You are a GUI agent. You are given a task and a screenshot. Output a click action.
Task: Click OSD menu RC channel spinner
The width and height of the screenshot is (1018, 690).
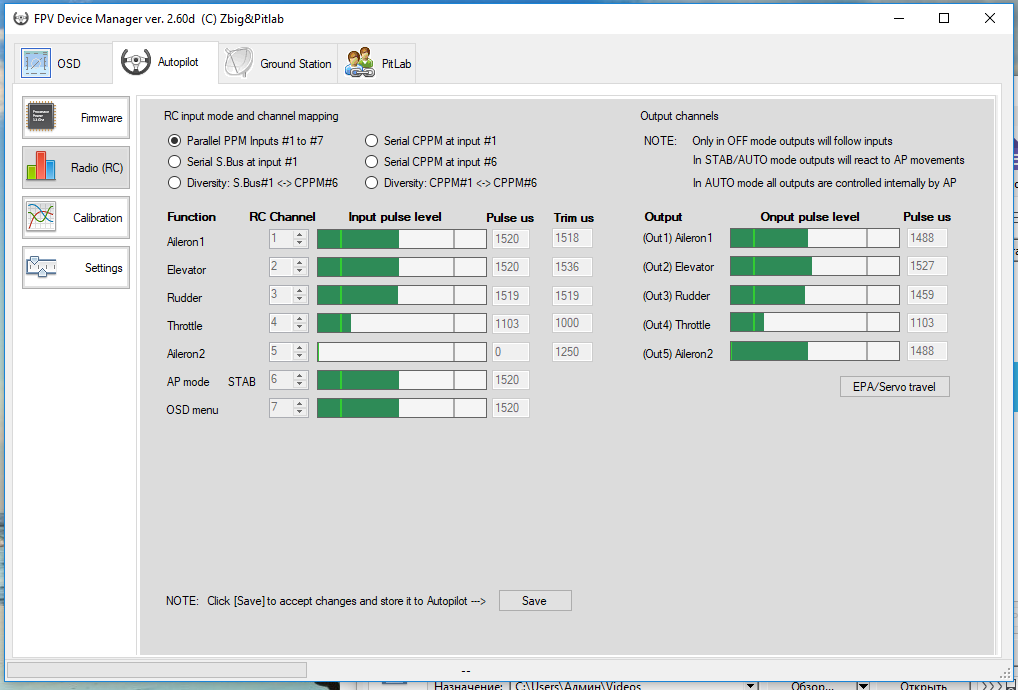pos(288,408)
